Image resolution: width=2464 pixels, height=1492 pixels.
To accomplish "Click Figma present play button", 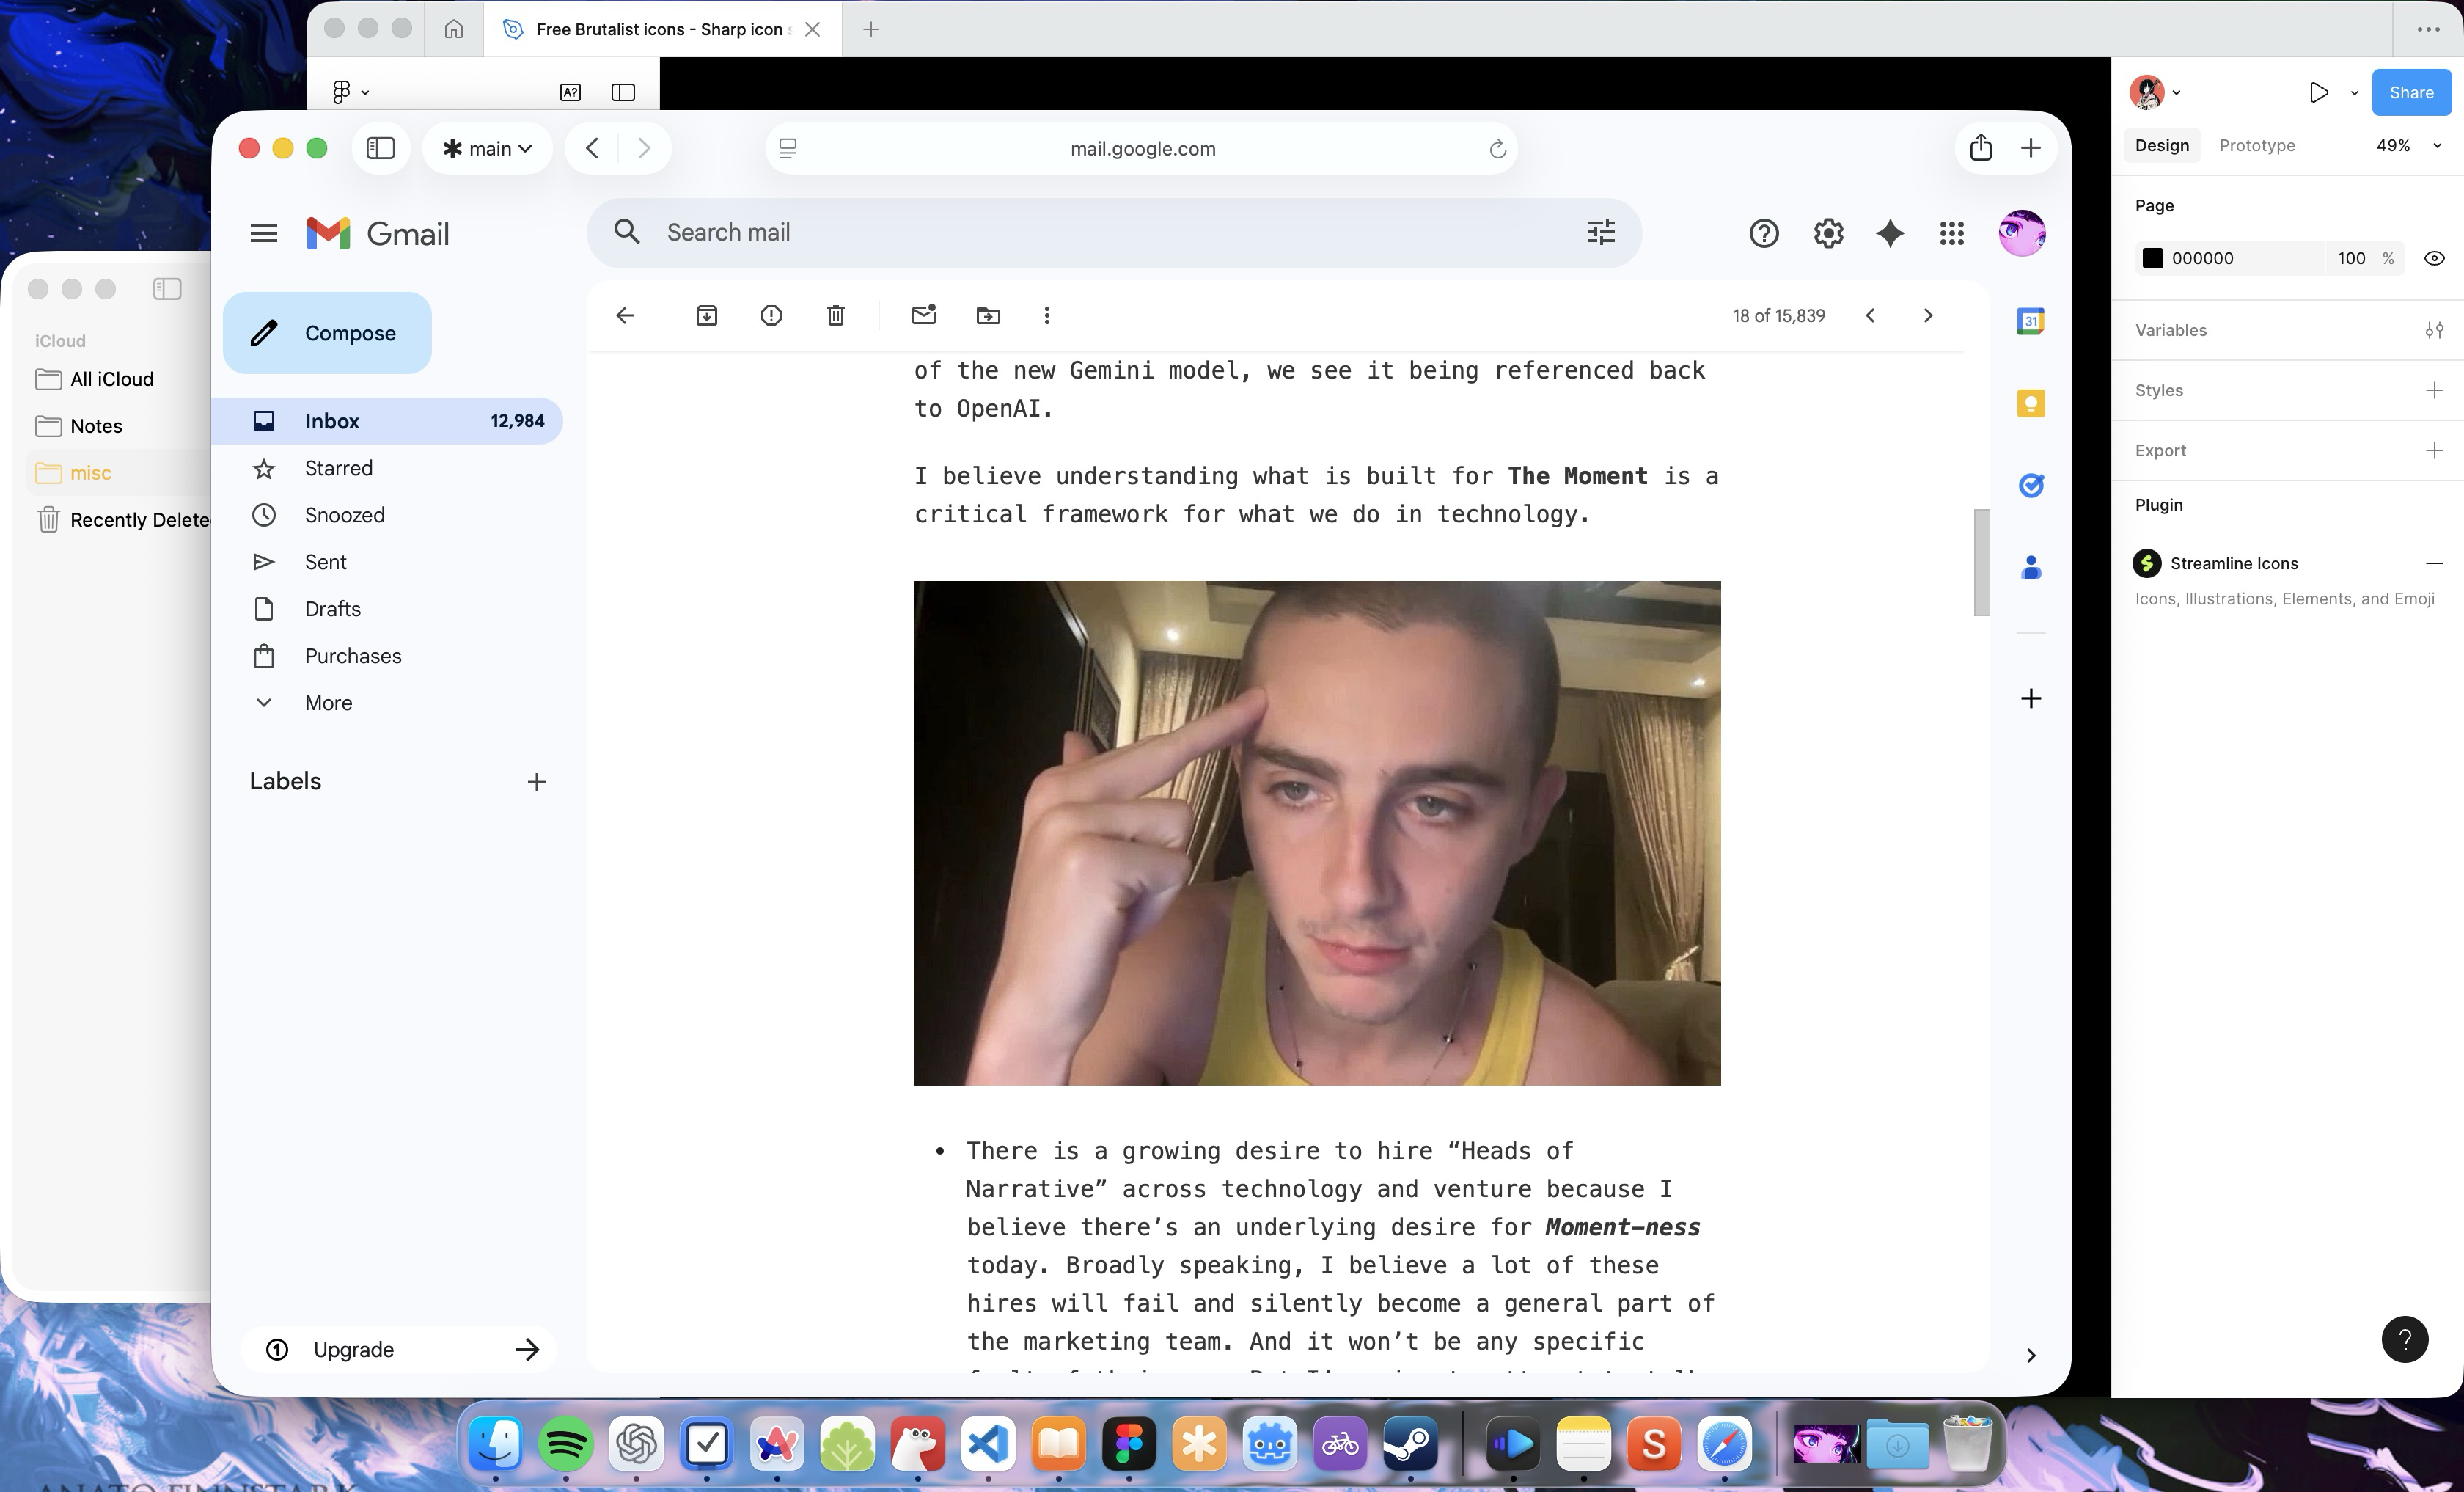I will [2318, 93].
